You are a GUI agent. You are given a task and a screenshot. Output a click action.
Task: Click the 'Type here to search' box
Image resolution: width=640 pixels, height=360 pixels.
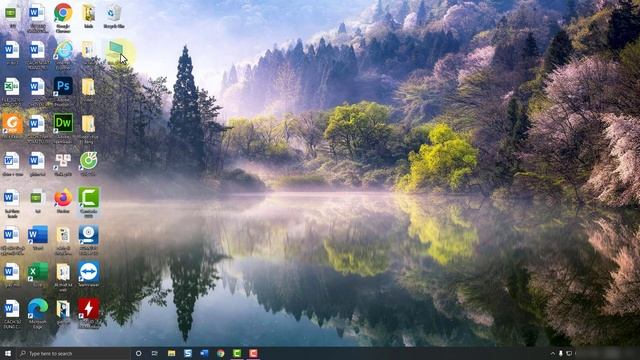pyautogui.click(x=73, y=353)
